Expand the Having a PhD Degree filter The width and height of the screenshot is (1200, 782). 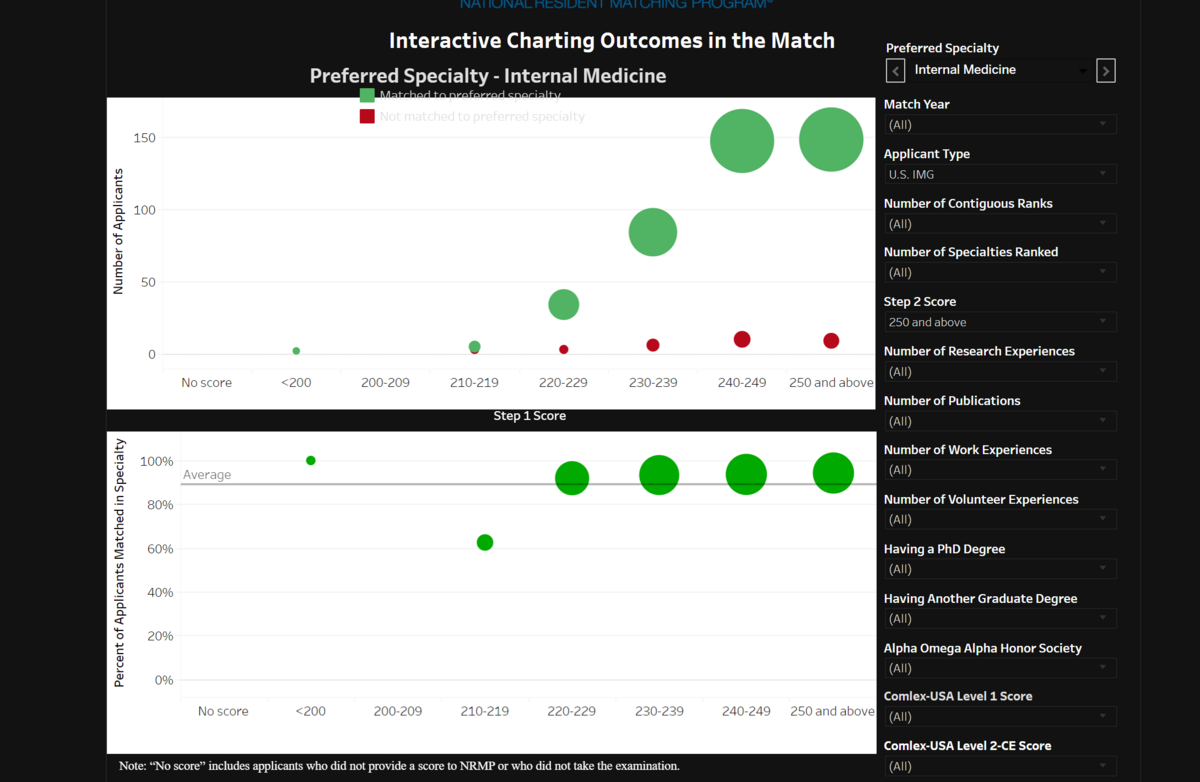1000,569
